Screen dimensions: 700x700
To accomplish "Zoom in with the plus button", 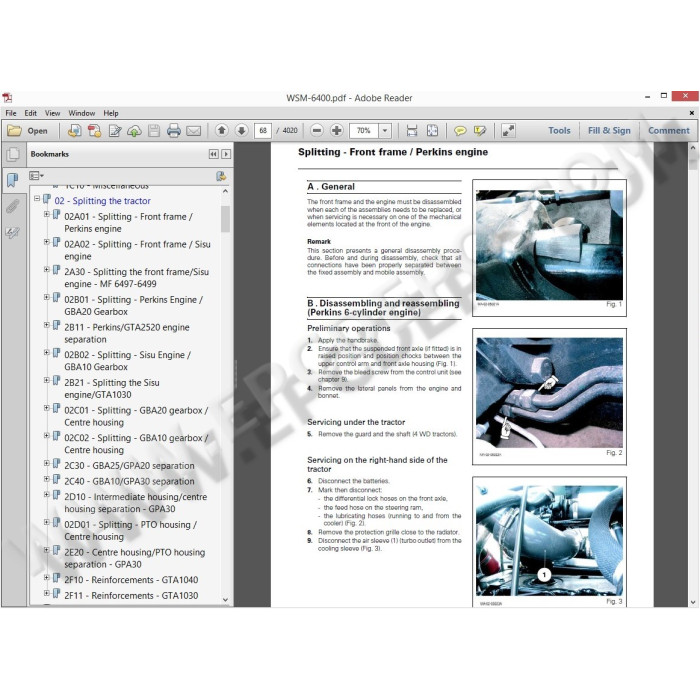I will click(x=337, y=130).
